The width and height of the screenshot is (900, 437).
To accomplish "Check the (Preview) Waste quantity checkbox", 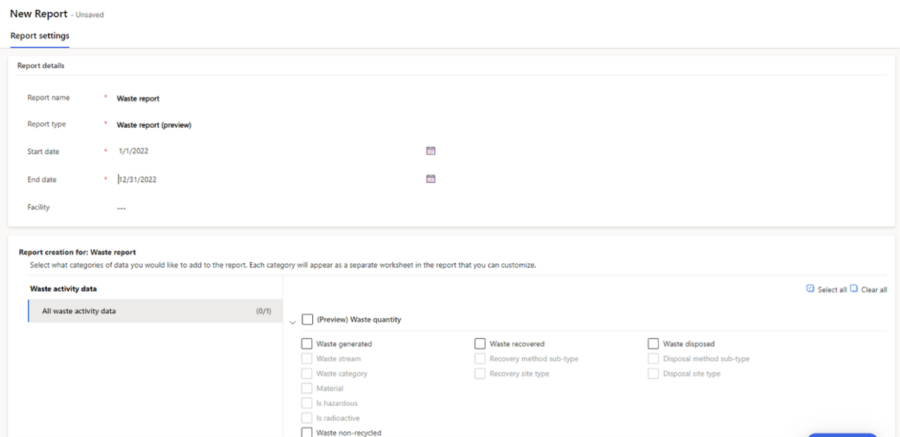I will click(307, 319).
